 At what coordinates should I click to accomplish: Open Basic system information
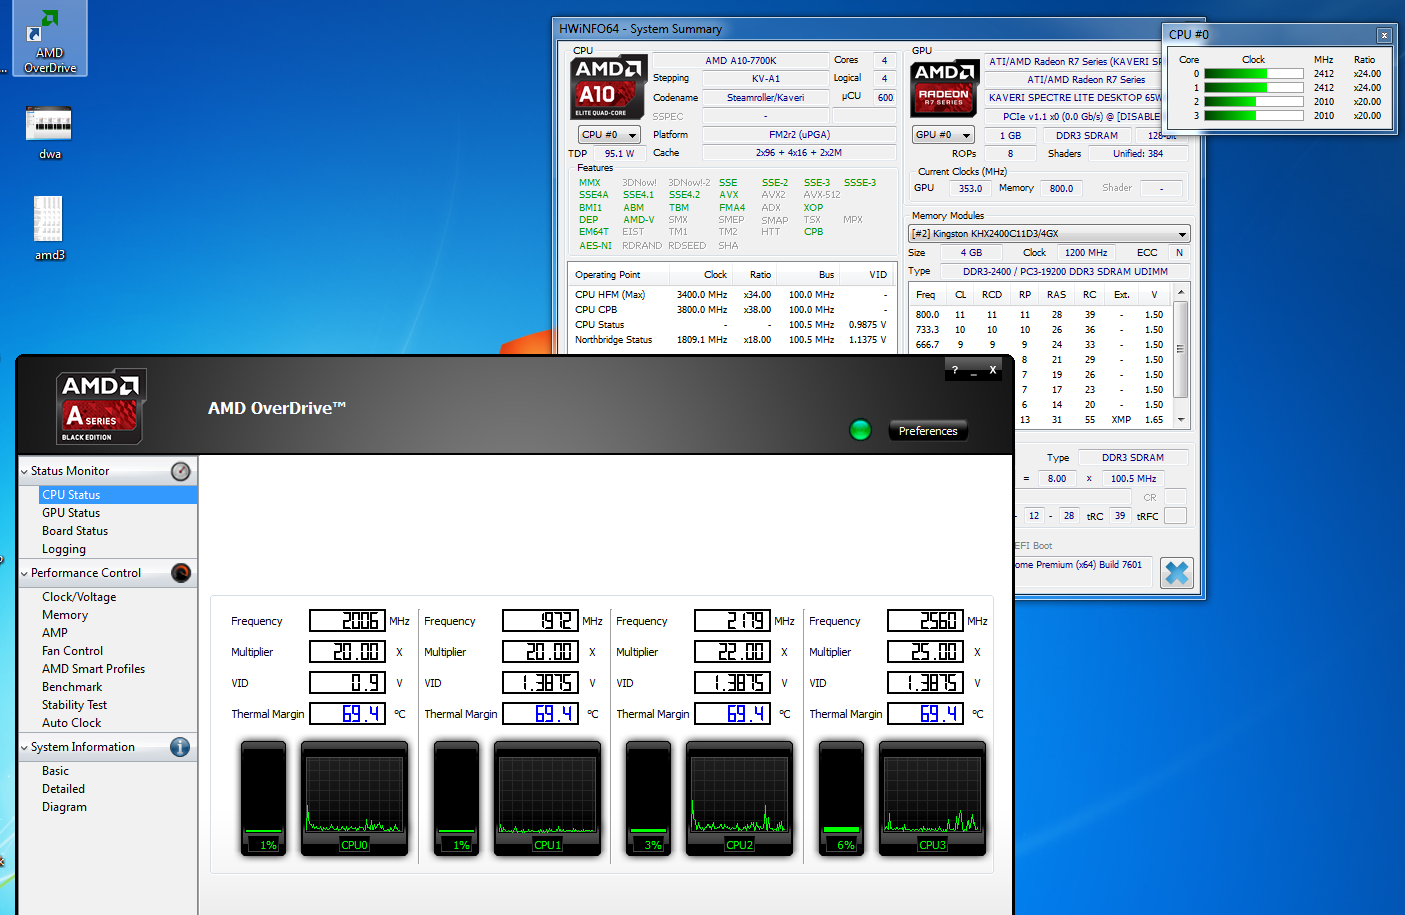click(x=55, y=771)
